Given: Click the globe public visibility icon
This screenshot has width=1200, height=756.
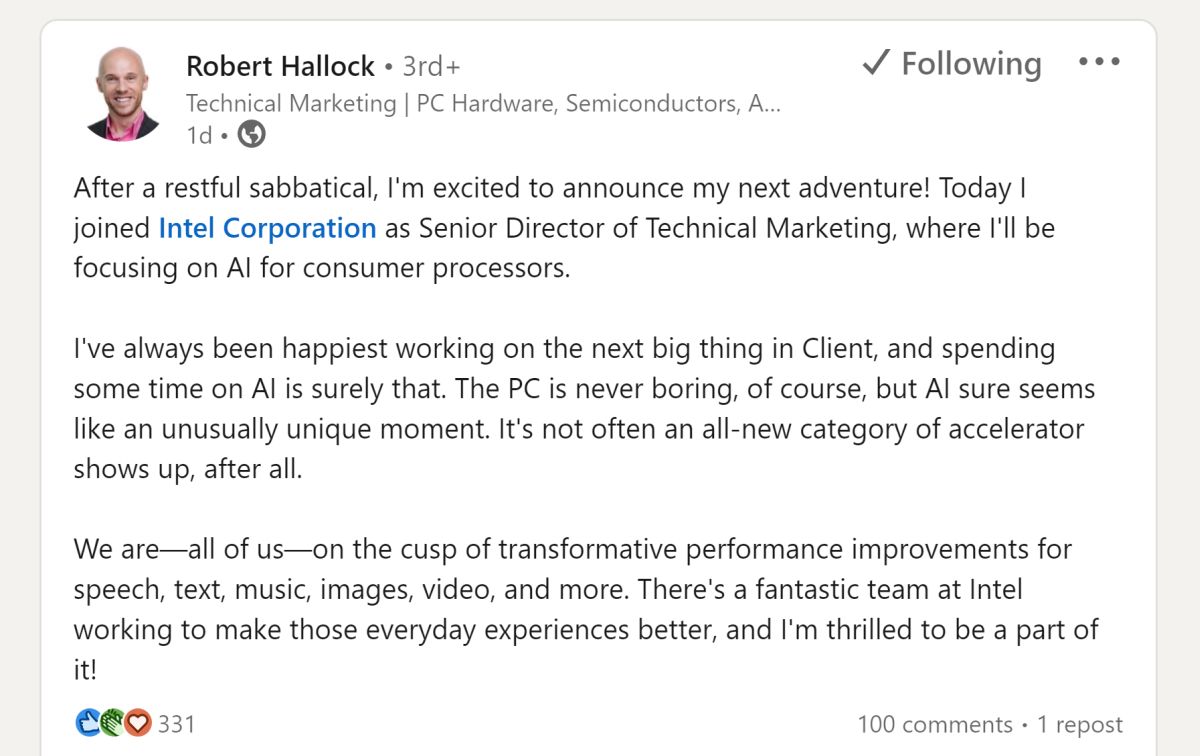Looking at the screenshot, I should 251,134.
